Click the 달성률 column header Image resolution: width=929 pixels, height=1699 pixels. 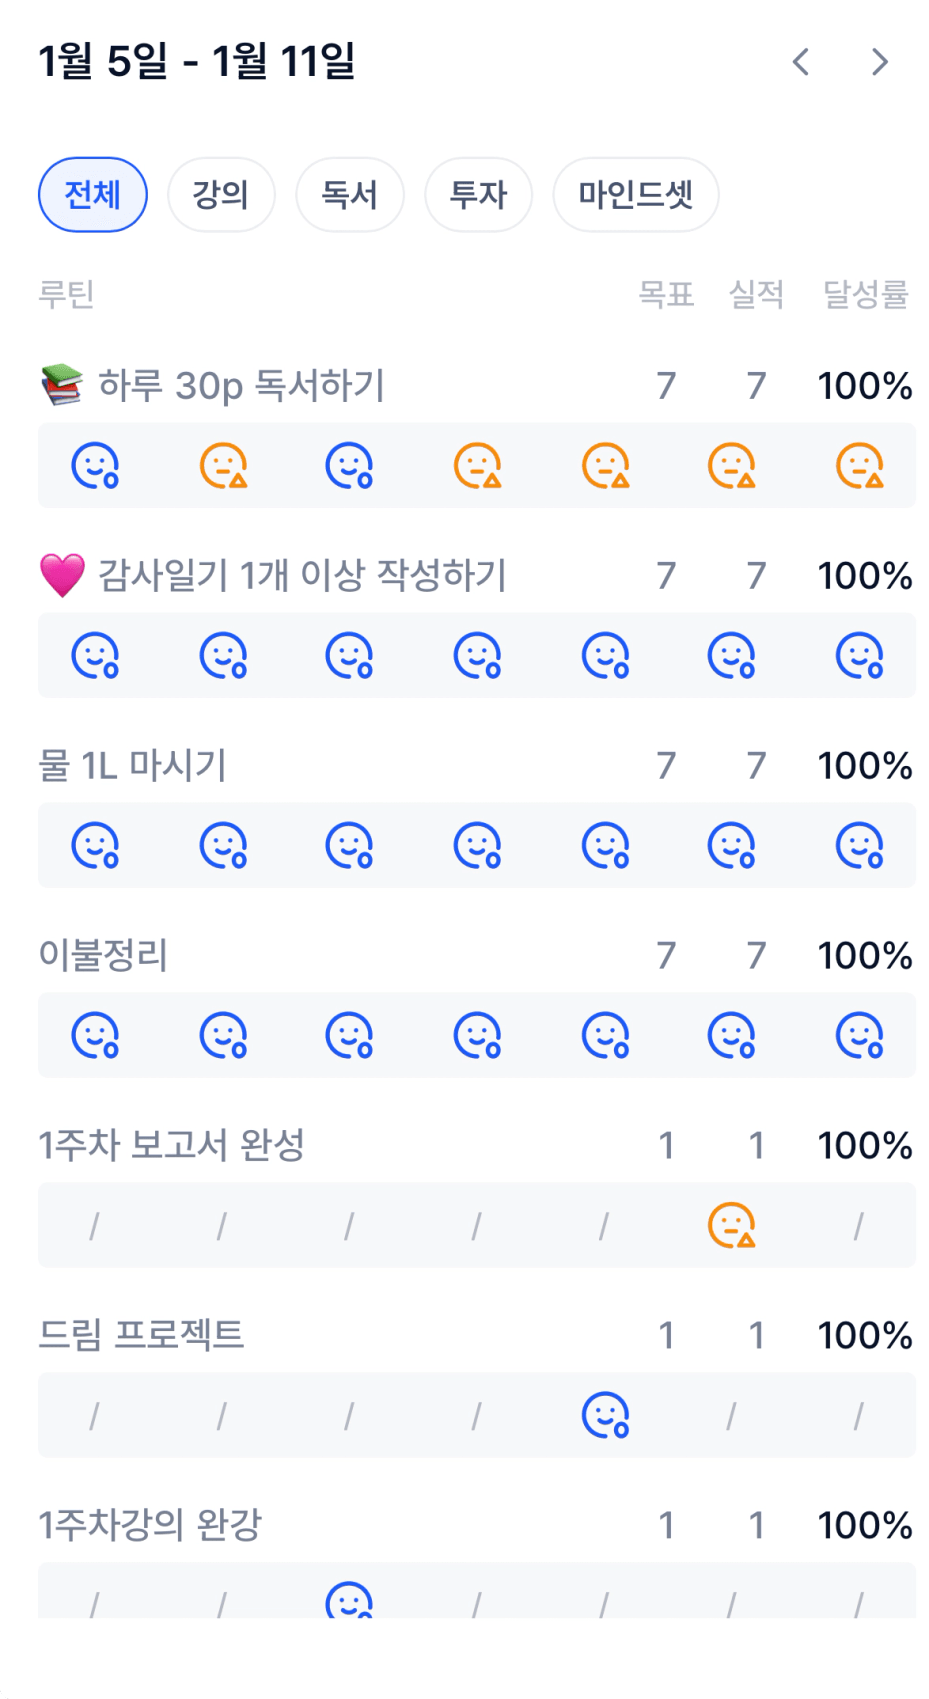coord(865,294)
